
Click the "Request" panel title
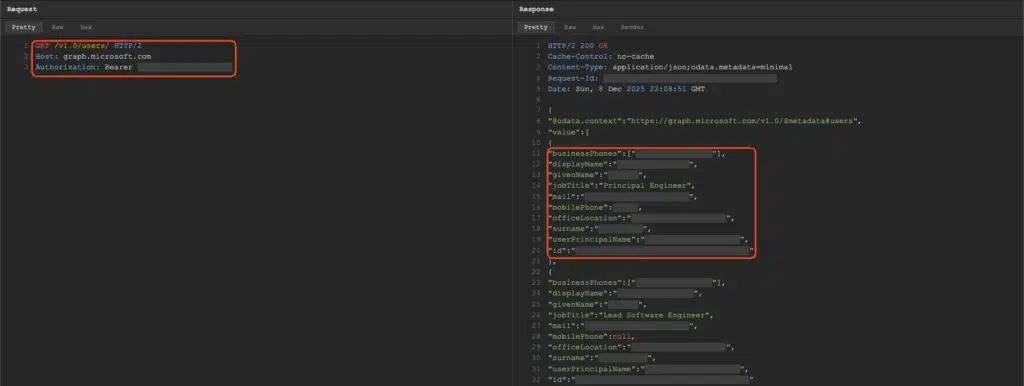click(x=22, y=9)
